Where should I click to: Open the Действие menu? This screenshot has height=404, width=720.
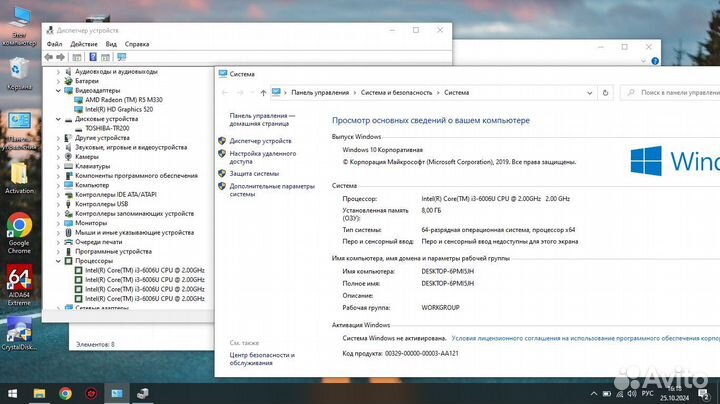point(84,44)
